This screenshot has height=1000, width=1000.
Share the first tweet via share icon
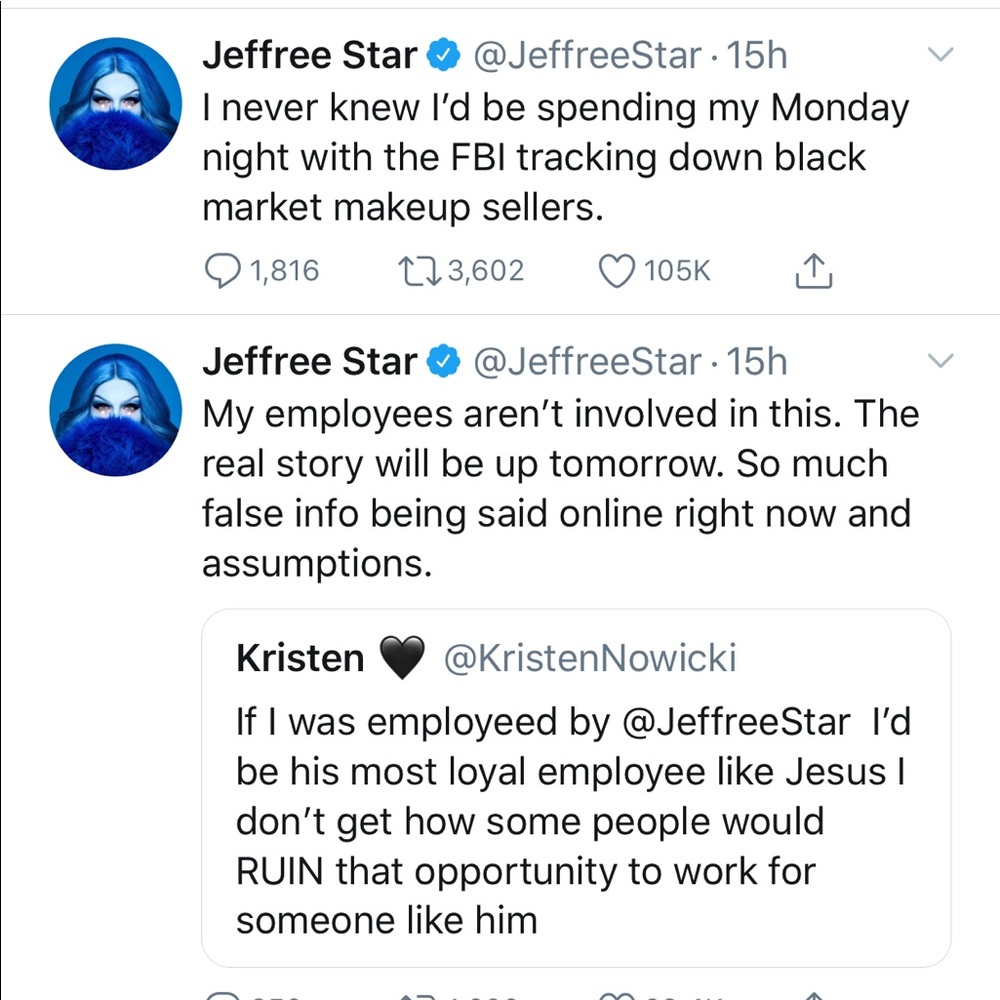tap(815, 270)
